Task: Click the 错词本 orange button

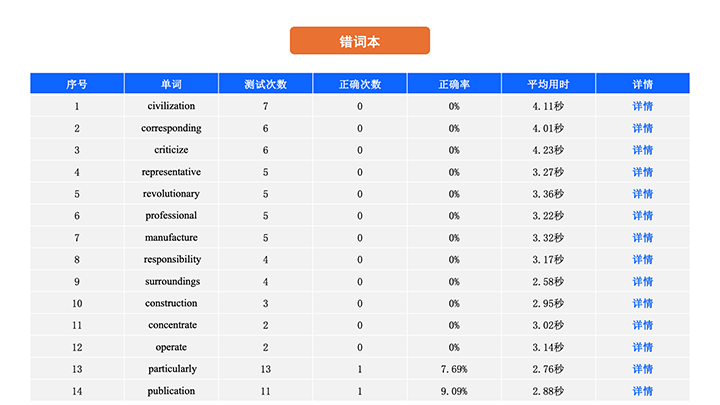Action: tap(360, 41)
